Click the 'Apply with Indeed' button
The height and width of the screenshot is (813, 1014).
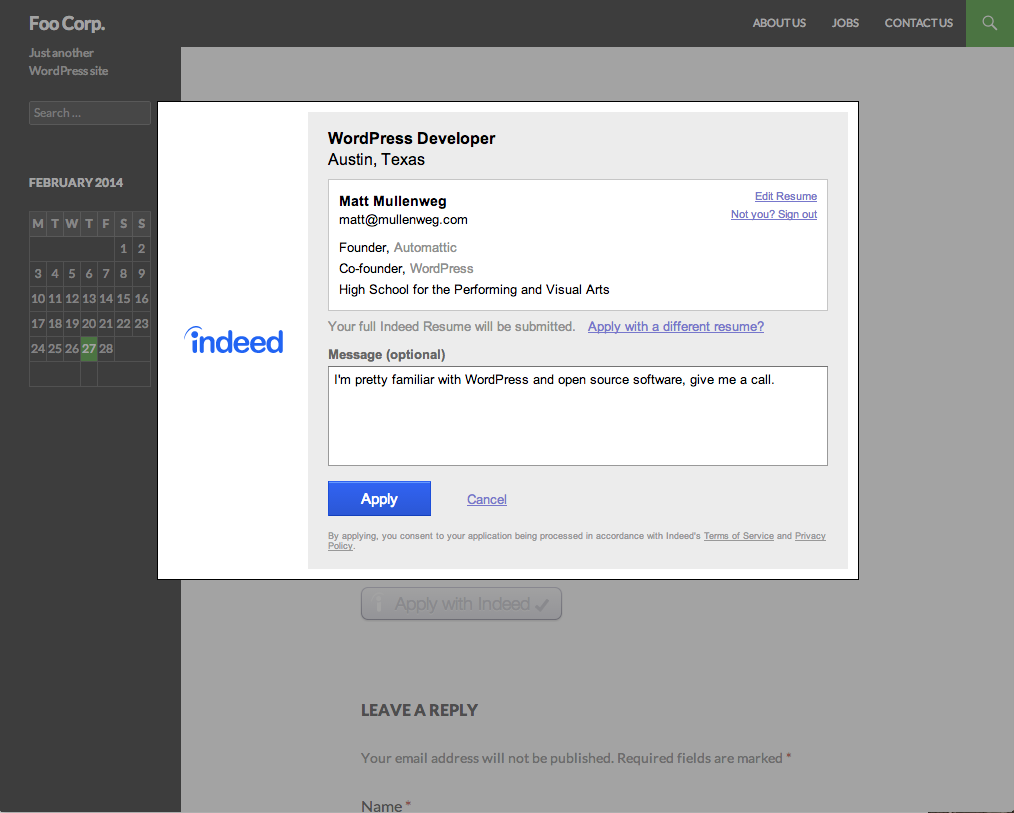click(x=461, y=603)
